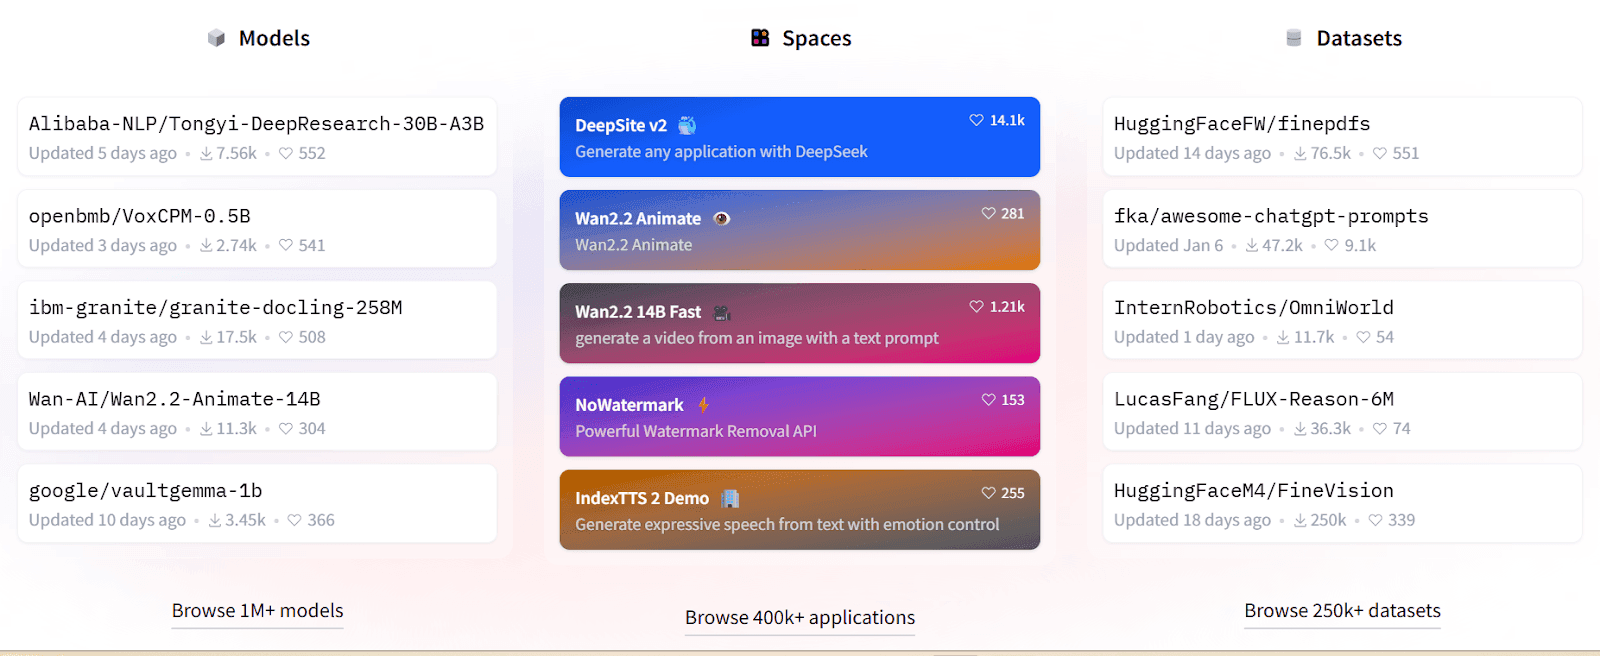This screenshot has width=1600, height=656.
Task: Open HuggingFaceFW/finepdfs dataset
Action: 1242,124
